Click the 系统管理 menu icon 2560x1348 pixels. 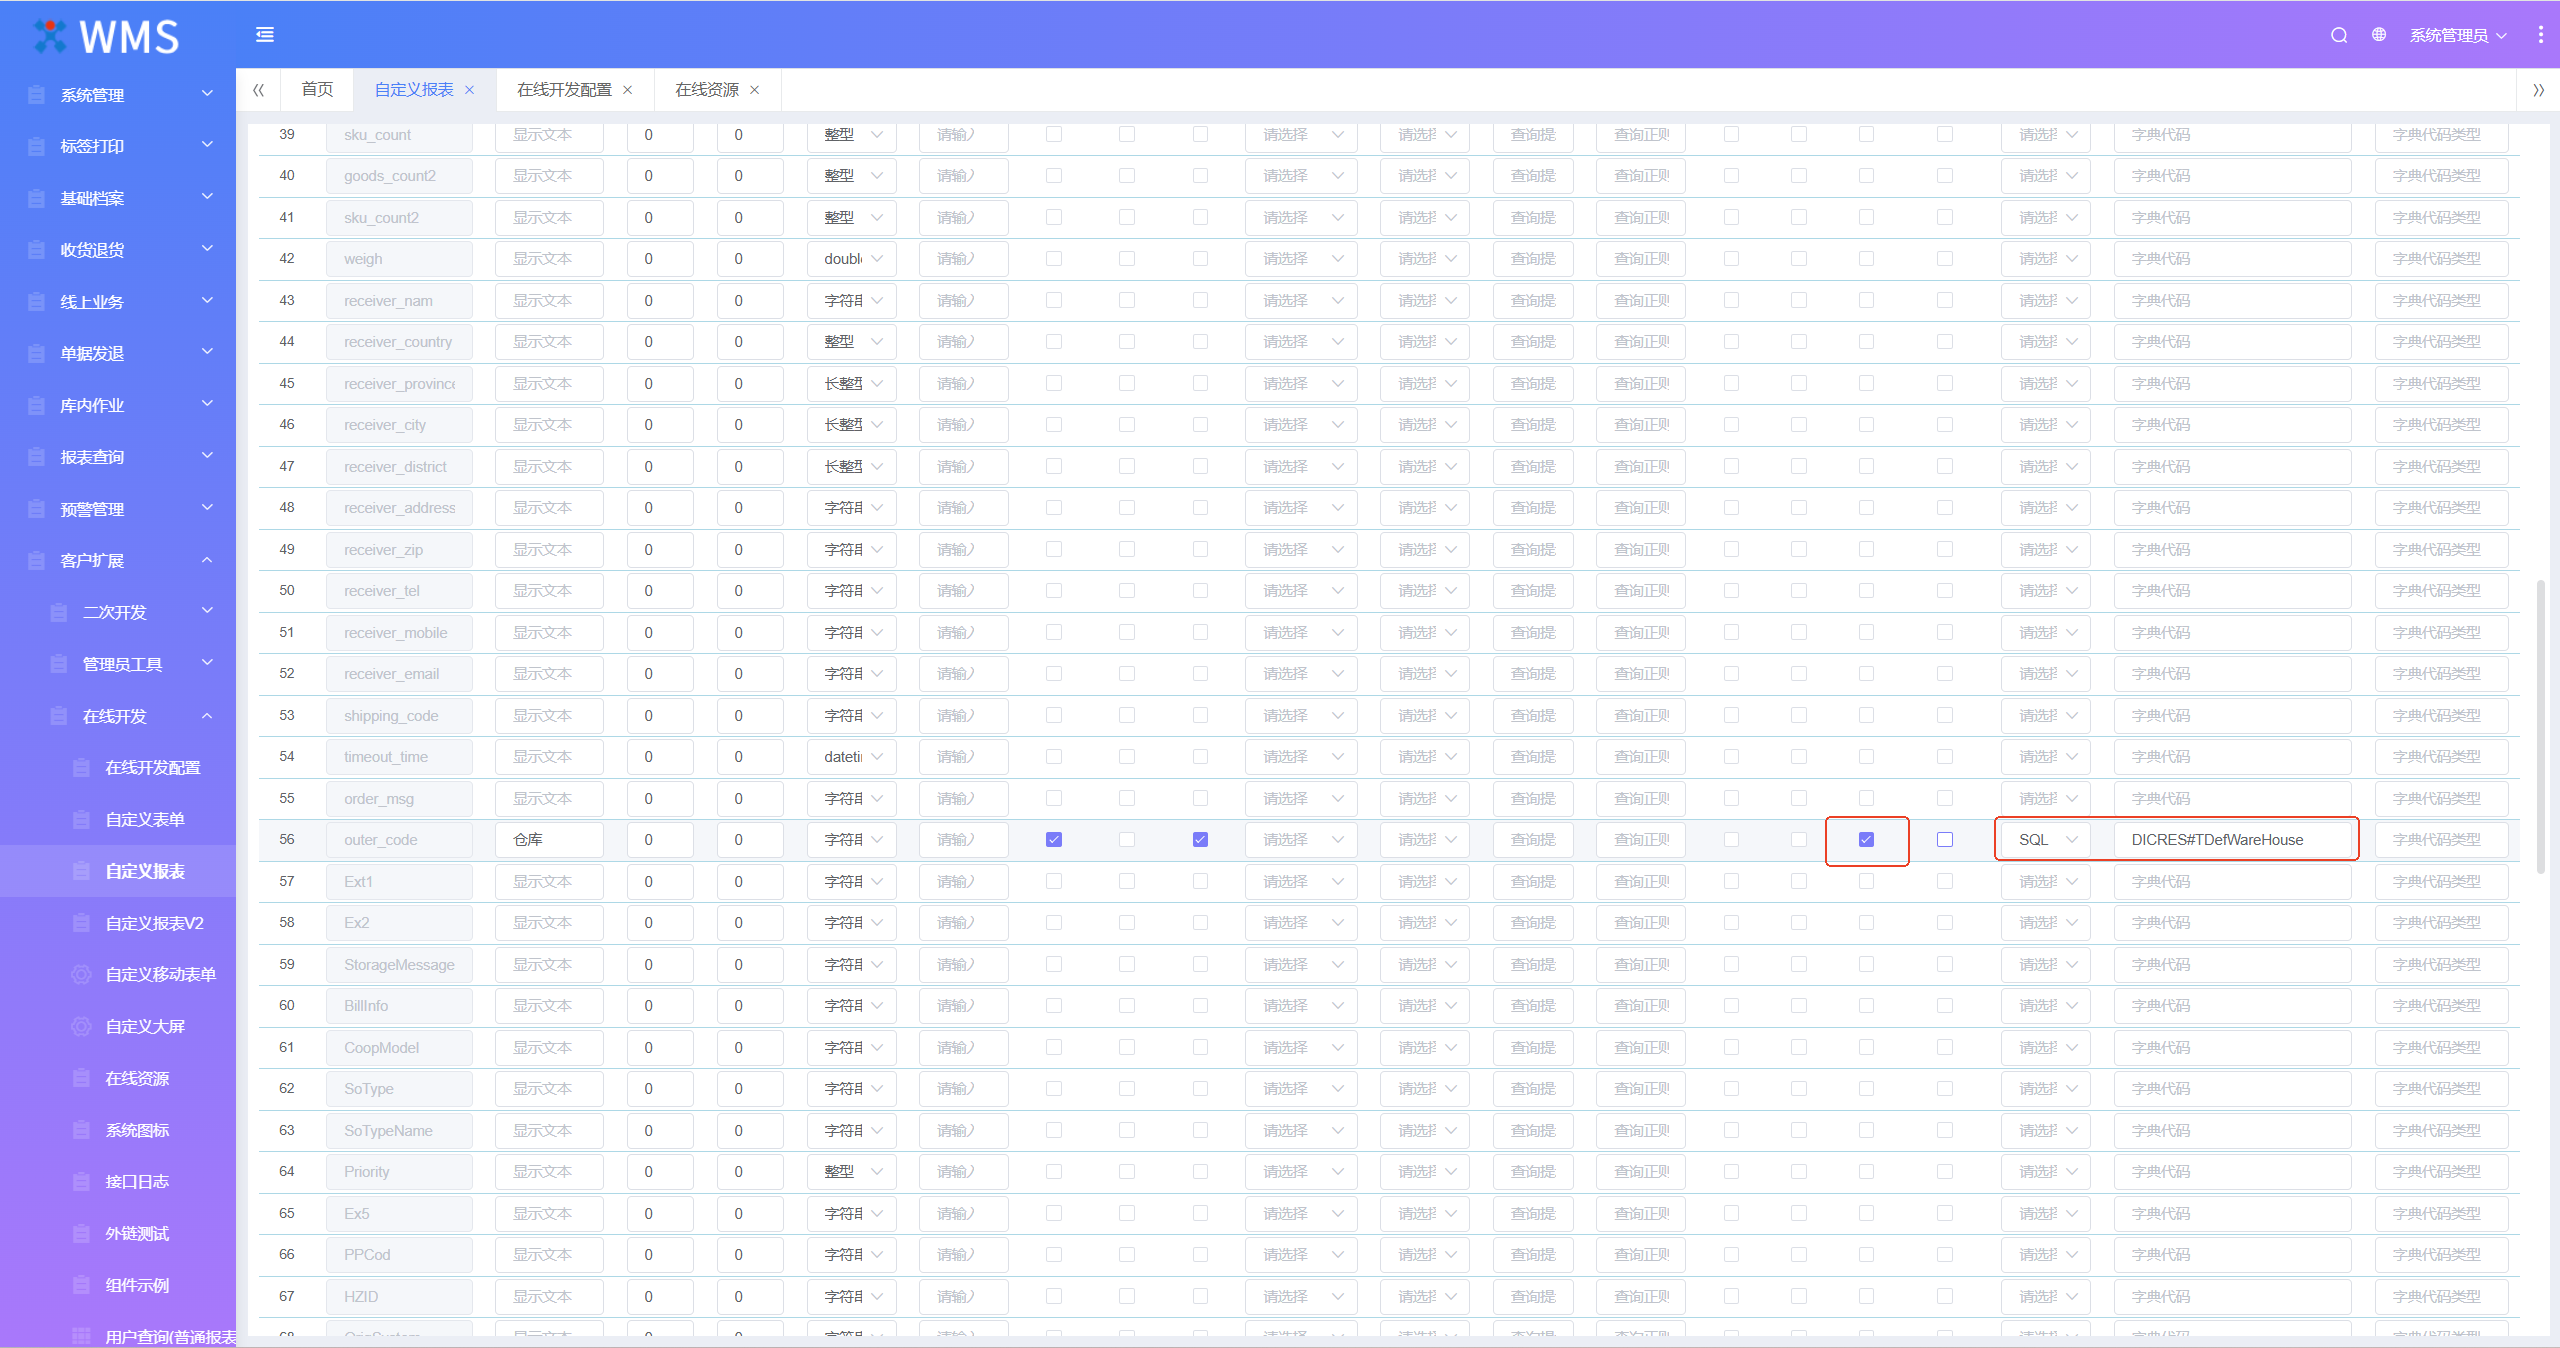[37, 95]
